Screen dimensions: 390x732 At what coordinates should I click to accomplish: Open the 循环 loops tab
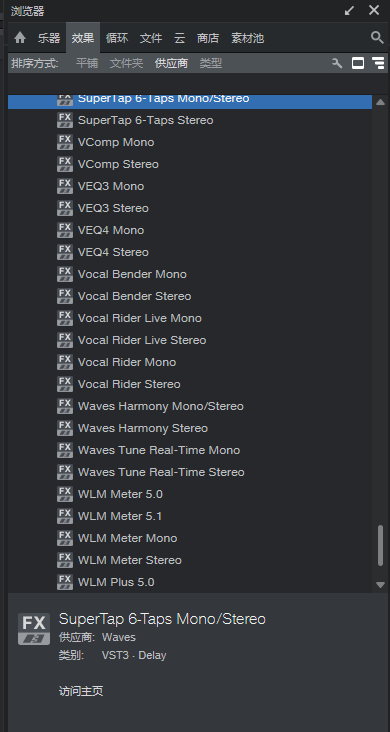(117, 38)
